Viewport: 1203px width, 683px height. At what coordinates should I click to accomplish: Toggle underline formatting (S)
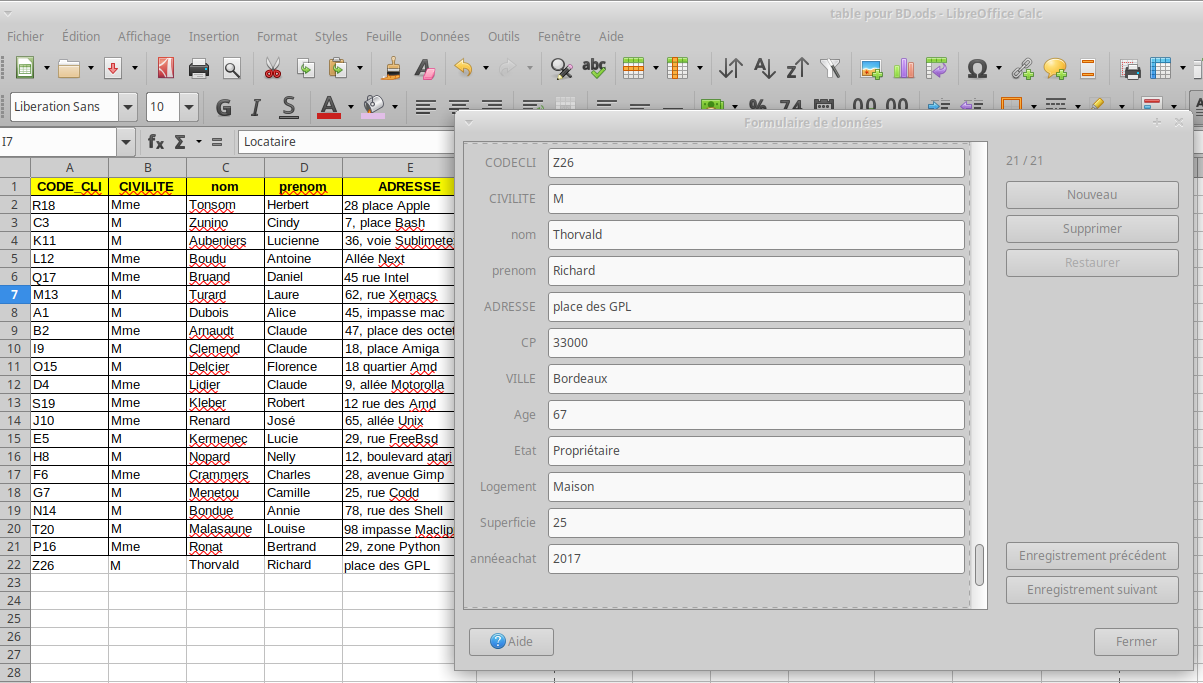point(288,107)
